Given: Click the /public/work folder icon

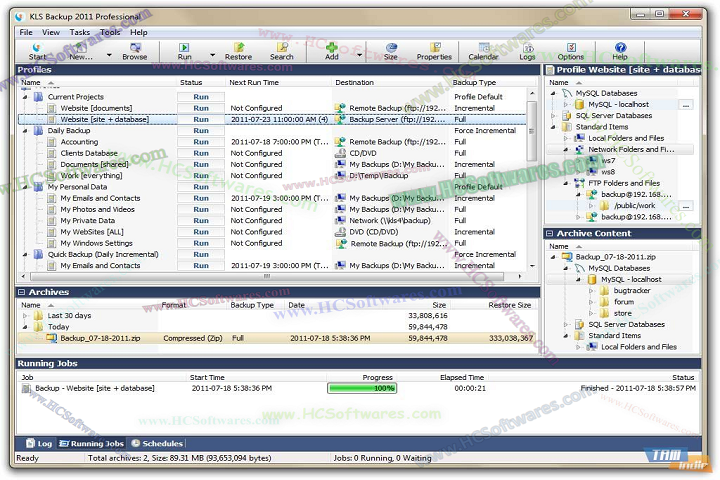Looking at the screenshot, I should 604,206.
